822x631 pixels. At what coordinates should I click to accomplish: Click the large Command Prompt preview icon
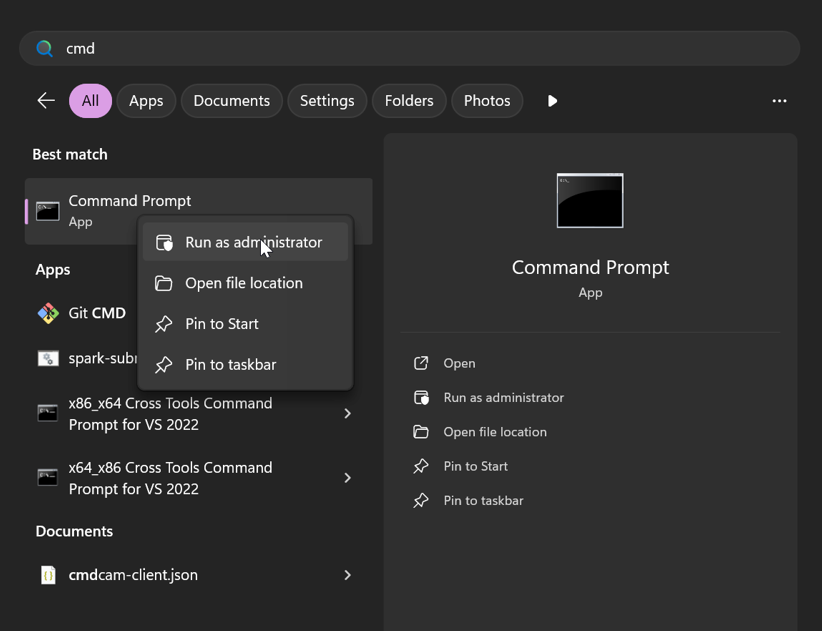590,201
